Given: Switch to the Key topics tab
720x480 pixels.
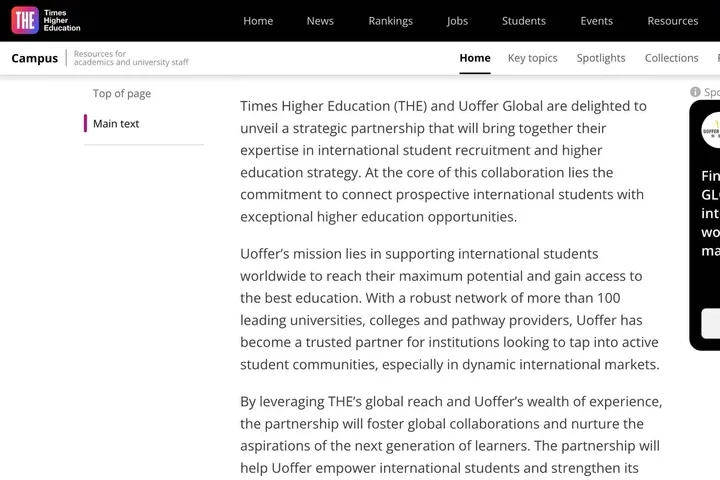Looking at the screenshot, I should (x=533, y=58).
